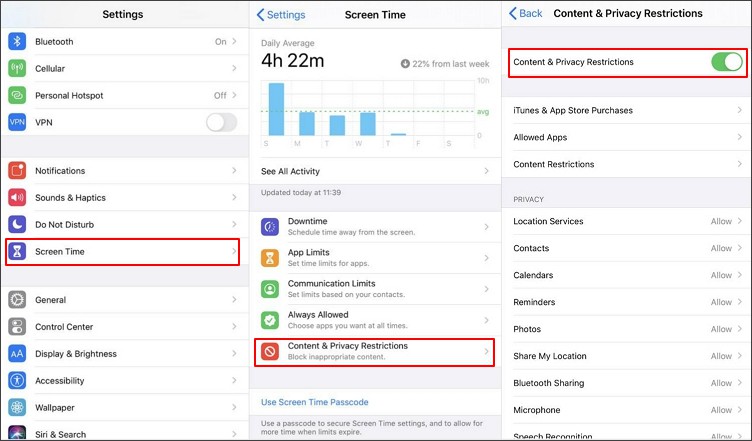
Task: Go back using the Back button
Action: [526, 14]
